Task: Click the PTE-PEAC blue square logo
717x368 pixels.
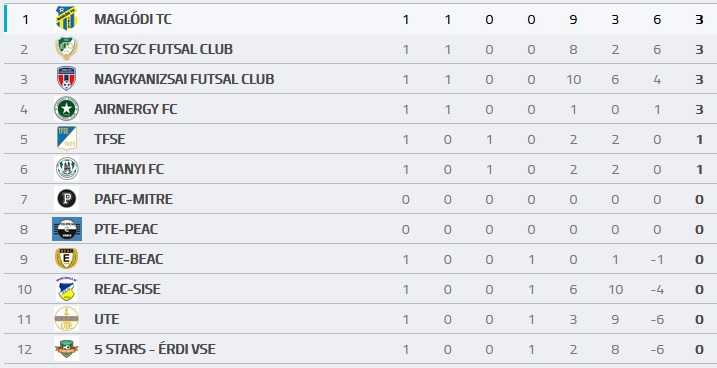Action: point(67,229)
